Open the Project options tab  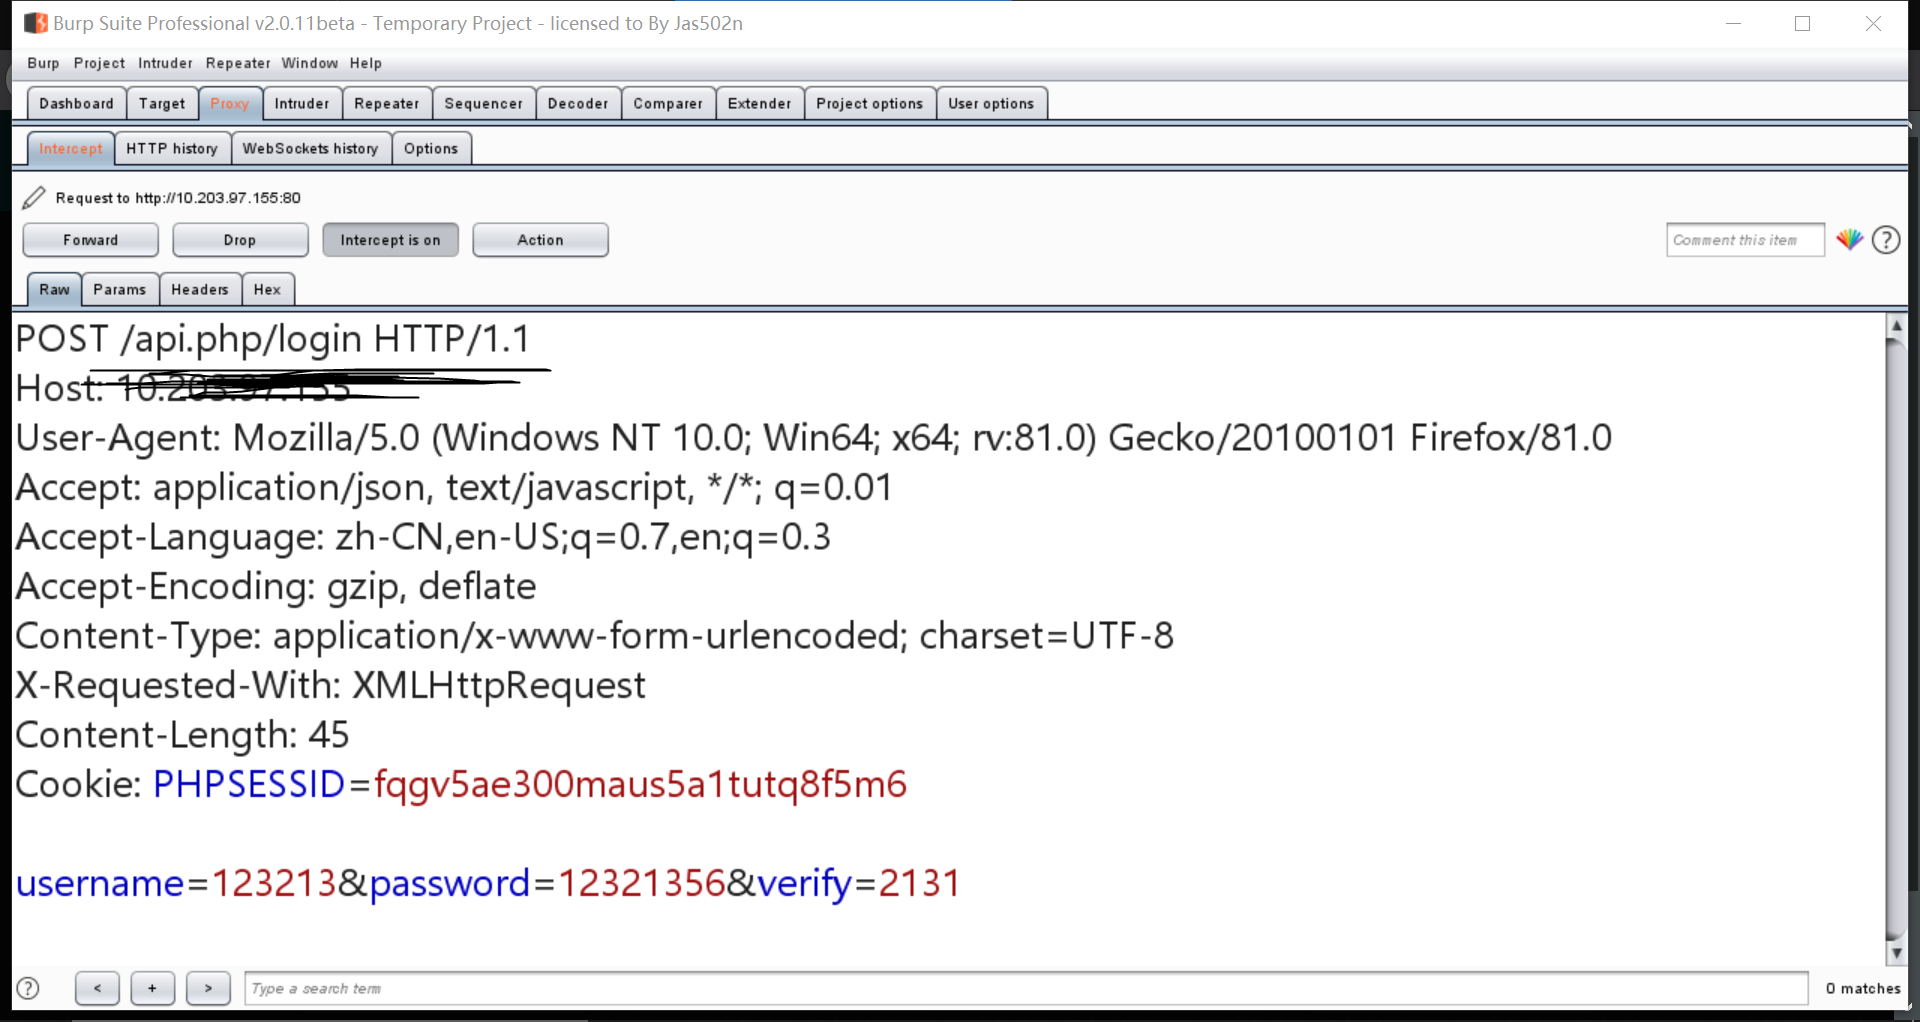tap(870, 103)
